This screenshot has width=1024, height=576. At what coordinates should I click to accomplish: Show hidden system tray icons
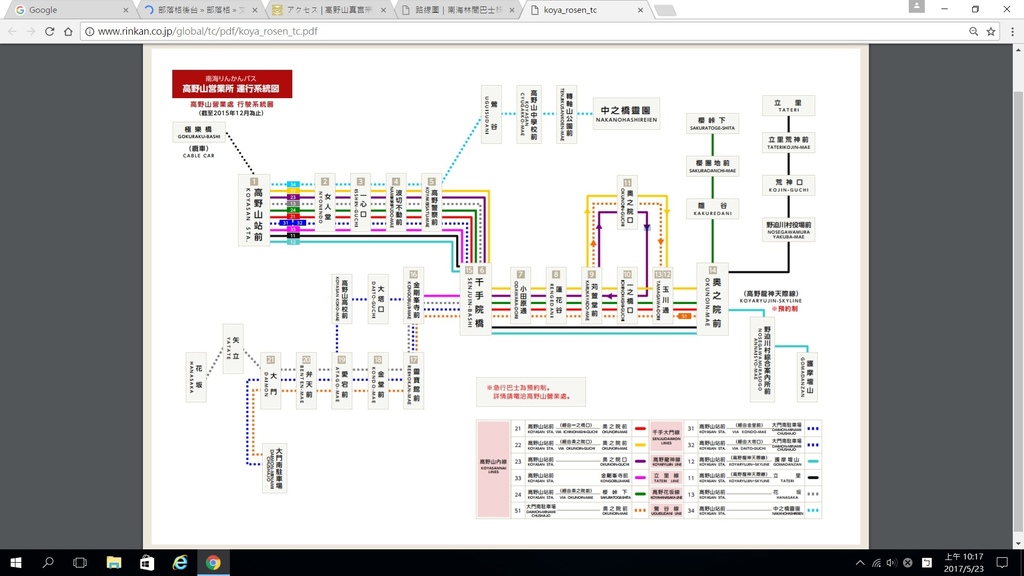click(860, 562)
